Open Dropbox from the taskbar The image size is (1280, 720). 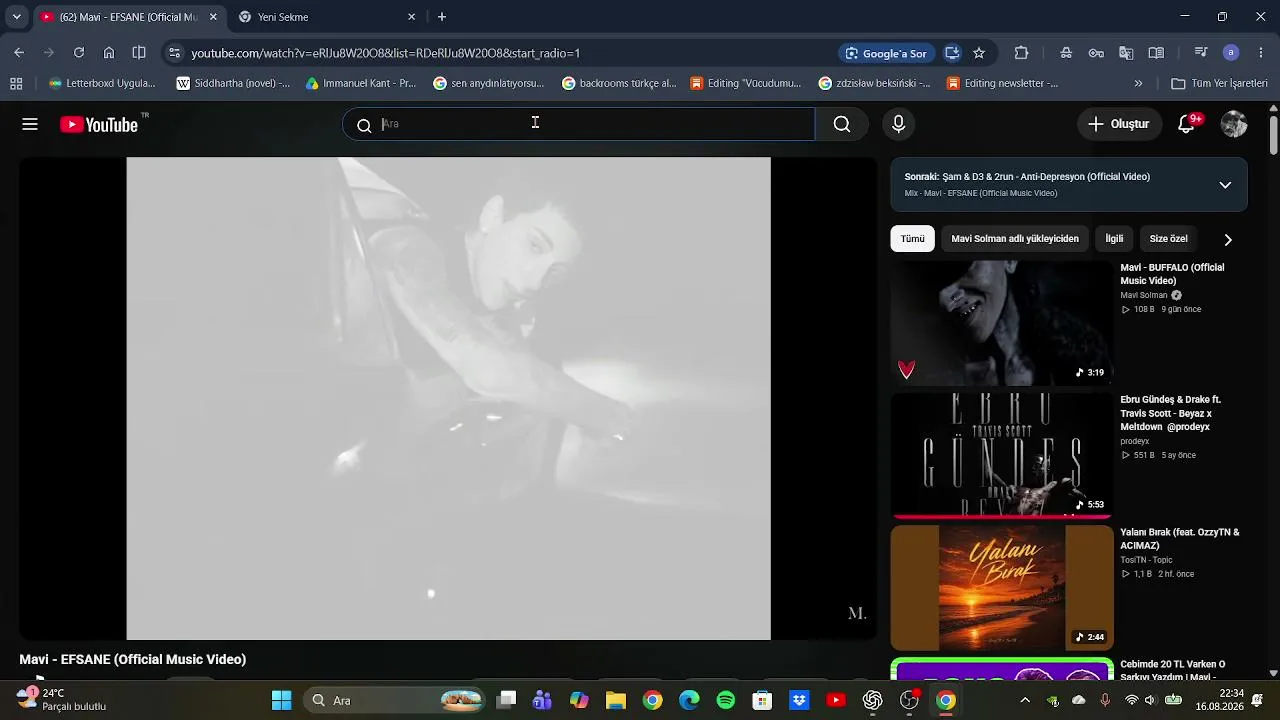tap(799, 700)
